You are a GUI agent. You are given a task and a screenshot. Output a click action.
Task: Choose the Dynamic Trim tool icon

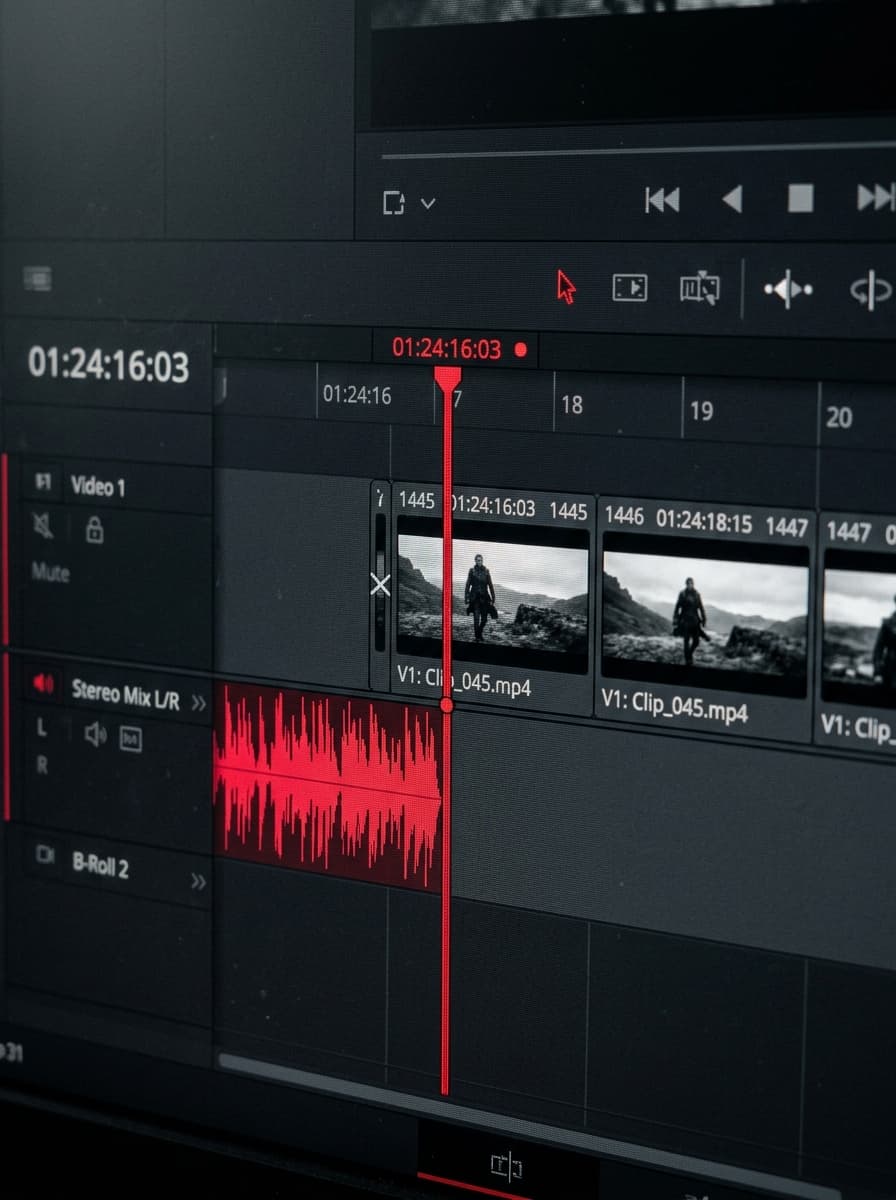point(699,289)
